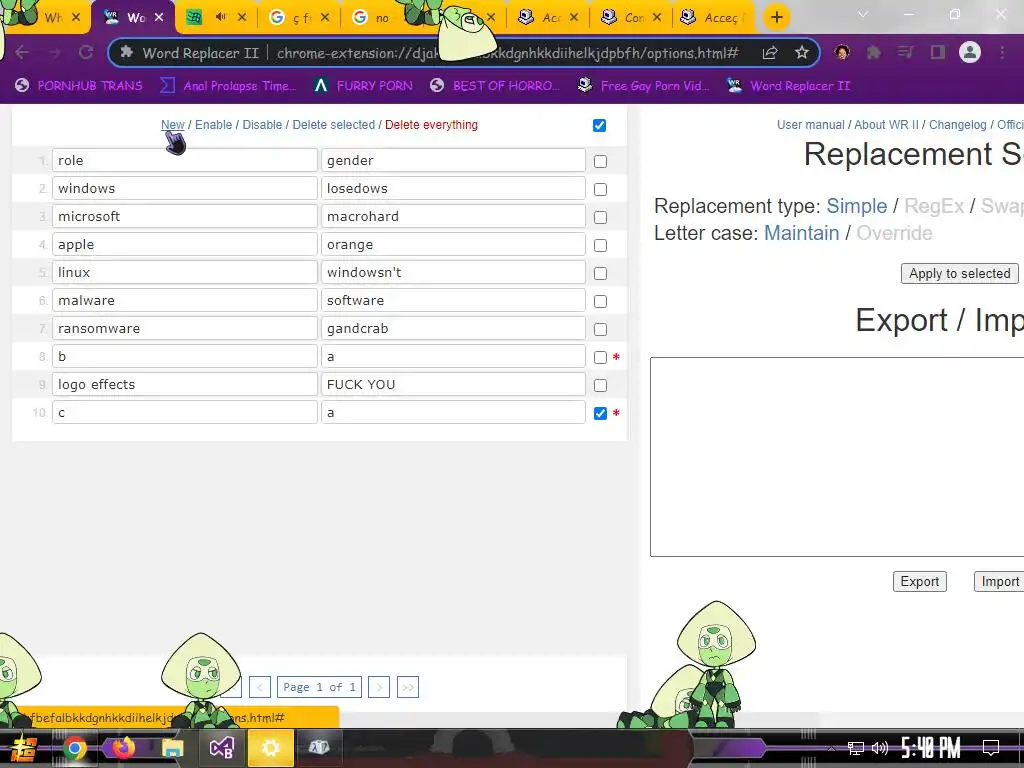Image resolution: width=1024 pixels, height=768 pixels.
Task: Open the gear Settings taskbar icon
Action: coord(270,748)
